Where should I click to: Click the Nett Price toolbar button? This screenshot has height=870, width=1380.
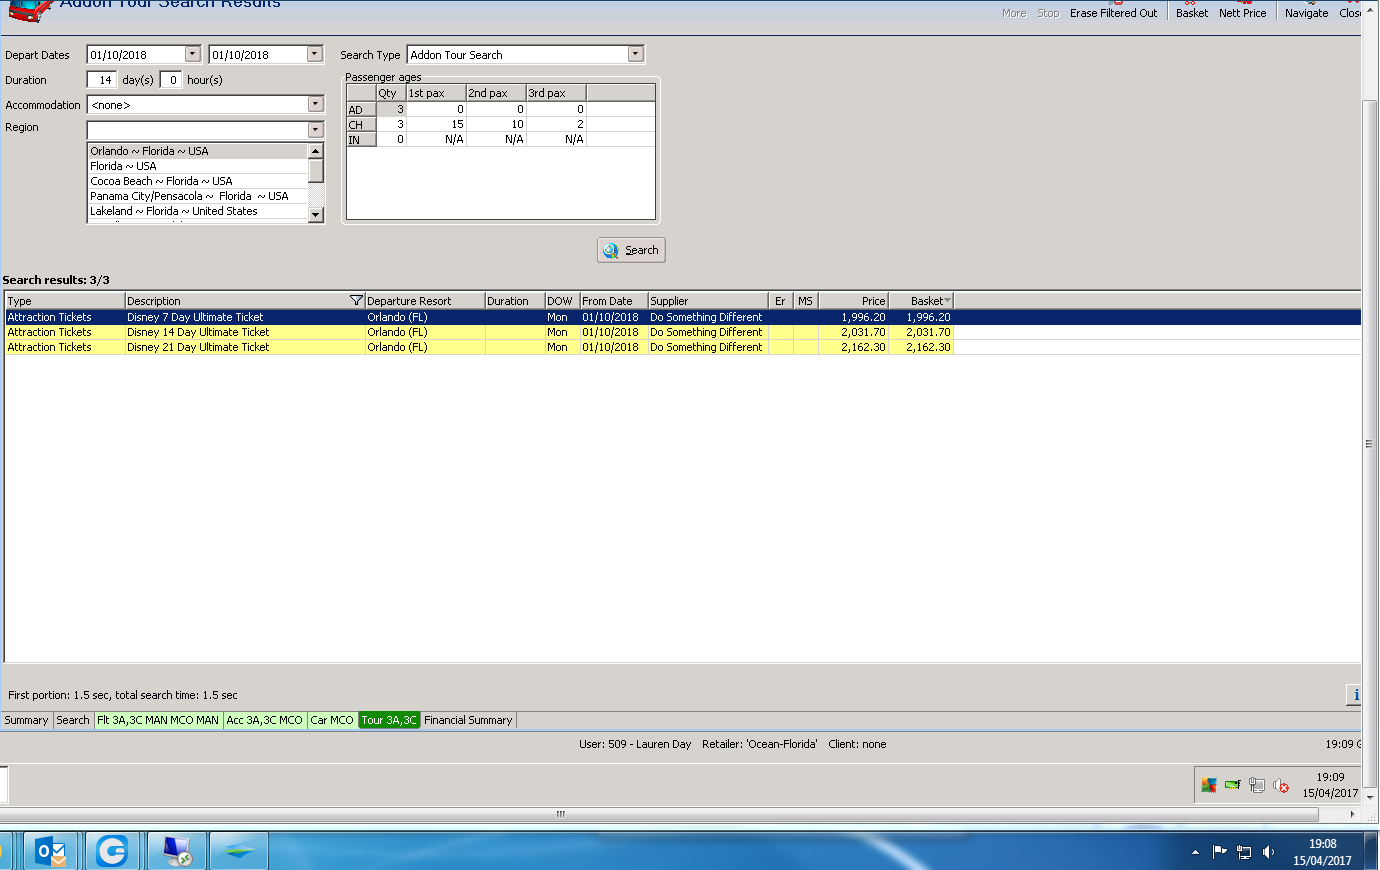pos(1242,13)
